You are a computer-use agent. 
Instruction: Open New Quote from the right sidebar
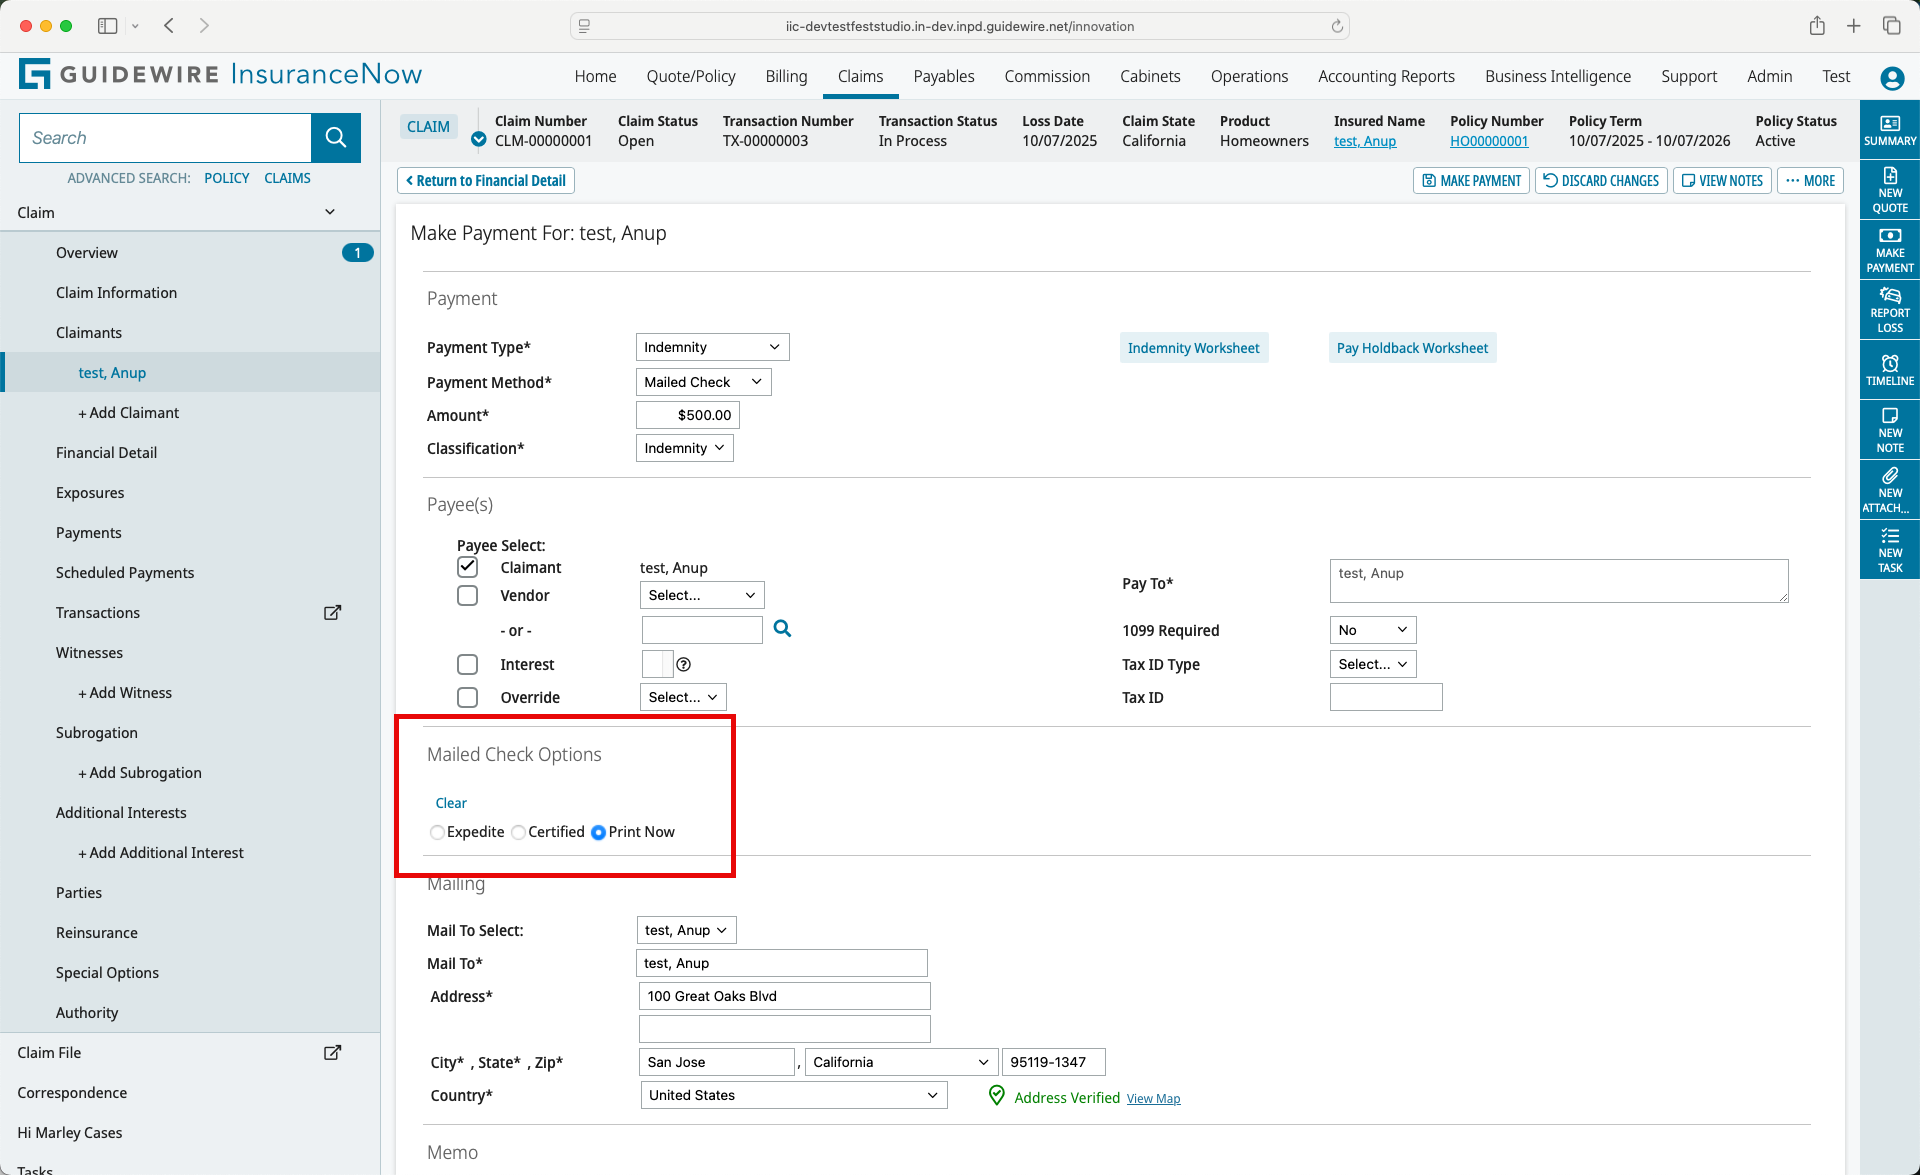click(1889, 190)
